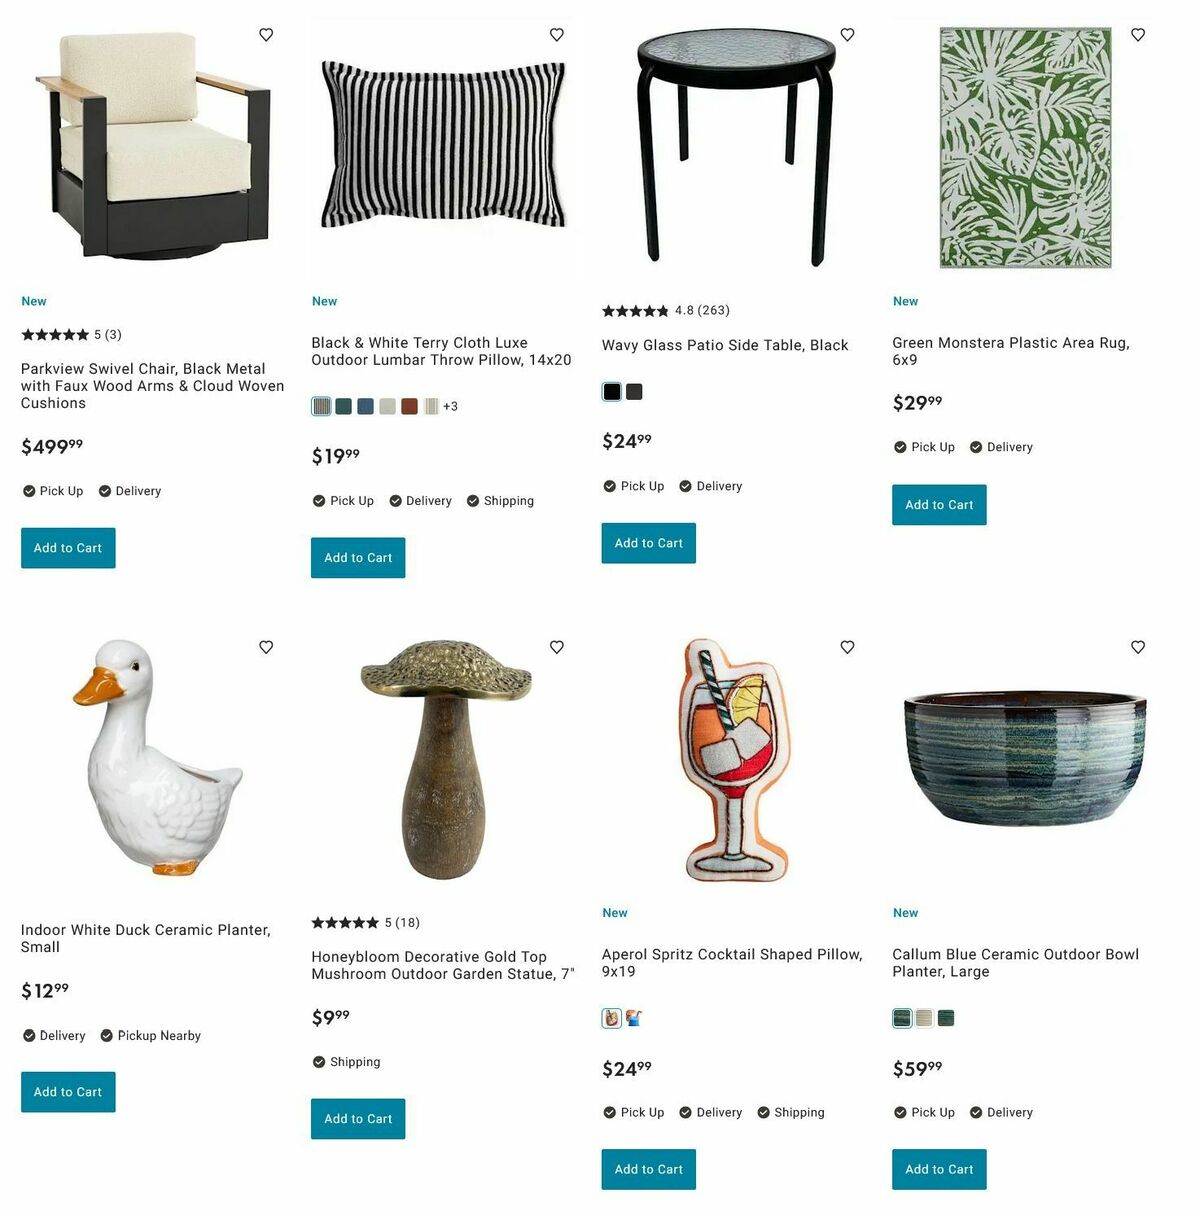Screen dimensions: 1200x1211
Task: Favorite the White Duck Ceramic Planter
Action: click(266, 647)
